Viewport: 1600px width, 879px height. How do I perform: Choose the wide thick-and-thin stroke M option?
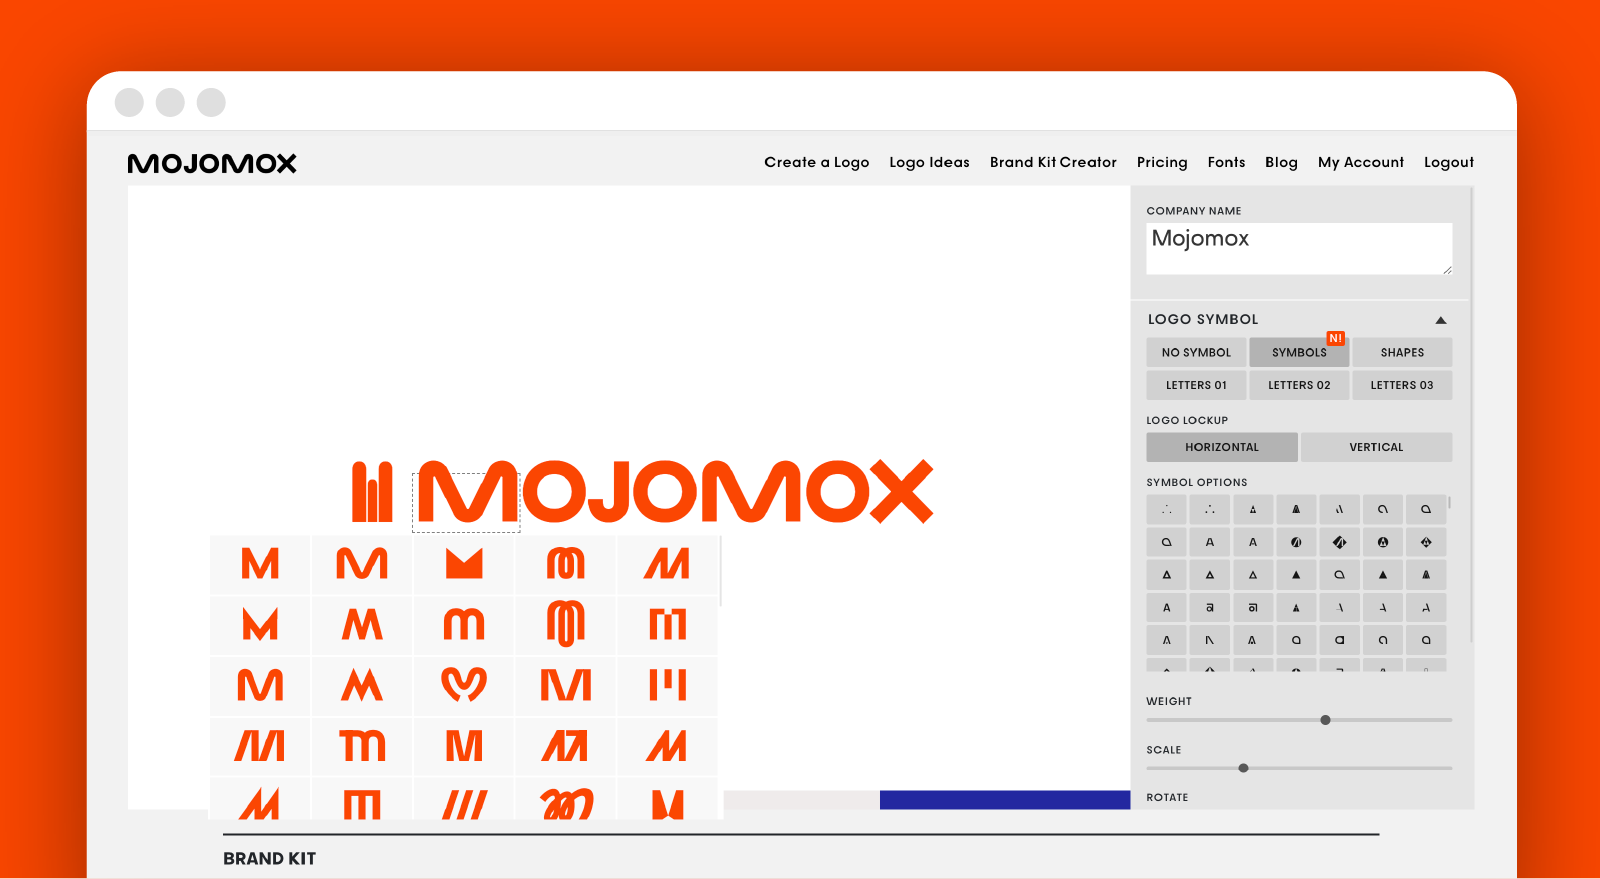pos(566,685)
